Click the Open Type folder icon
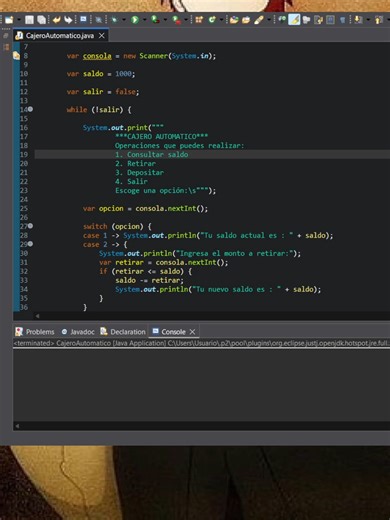This screenshot has height=520, width=390. (234, 20)
